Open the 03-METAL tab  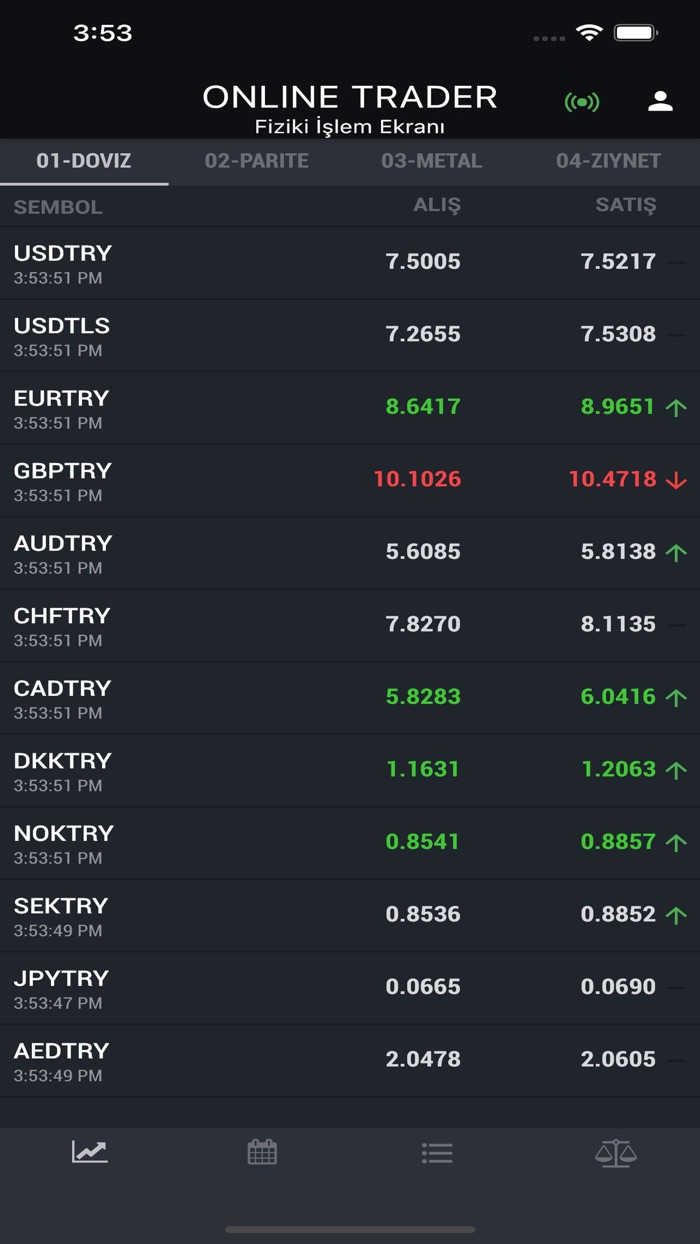tap(432, 161)
